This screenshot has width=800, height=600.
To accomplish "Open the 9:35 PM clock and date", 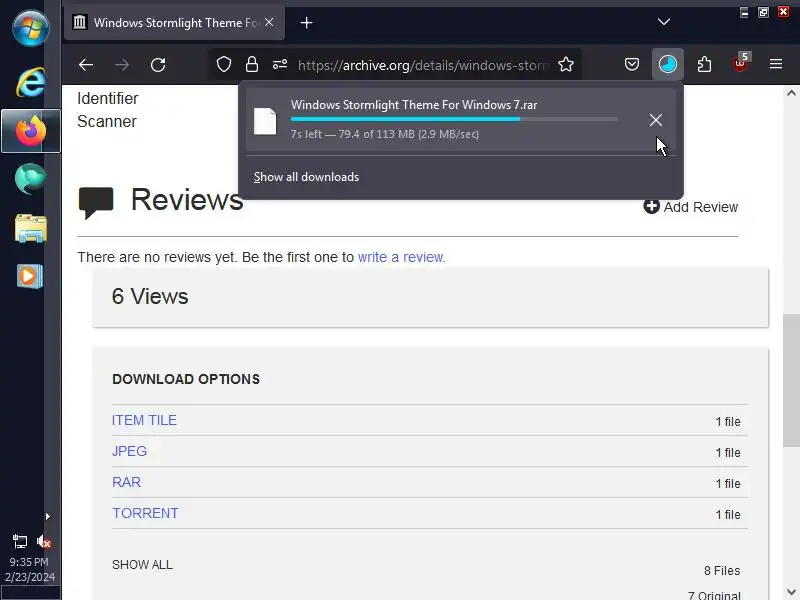I will (x=30, y=569).
